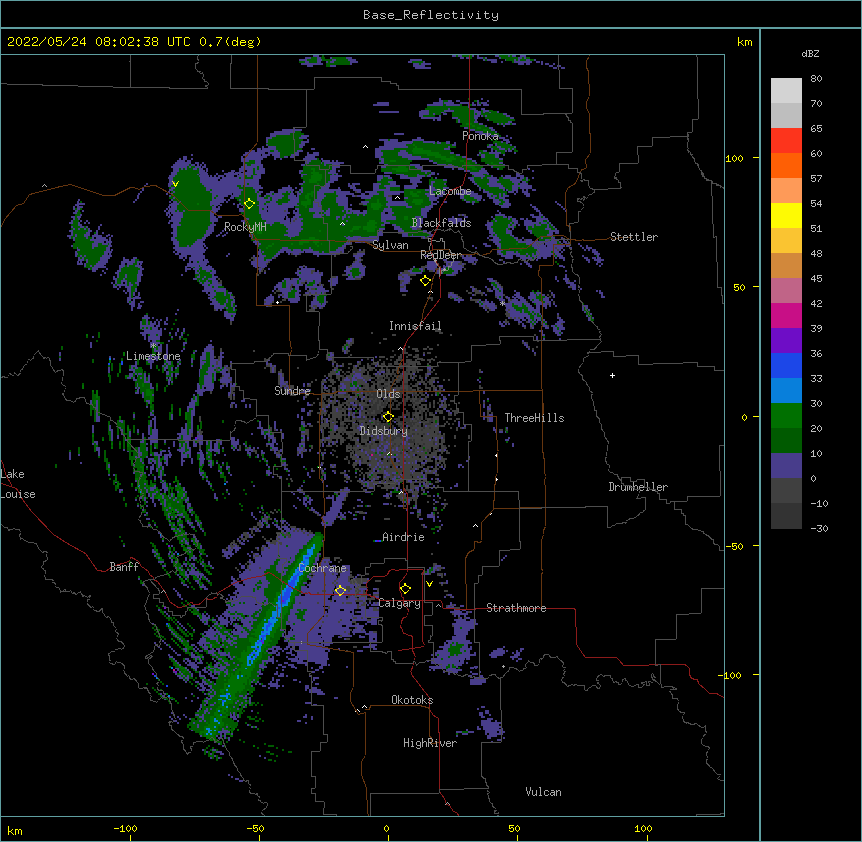
Task: Click the km unit label at top right
Action: pyautogui.click(x=744, y=42)
